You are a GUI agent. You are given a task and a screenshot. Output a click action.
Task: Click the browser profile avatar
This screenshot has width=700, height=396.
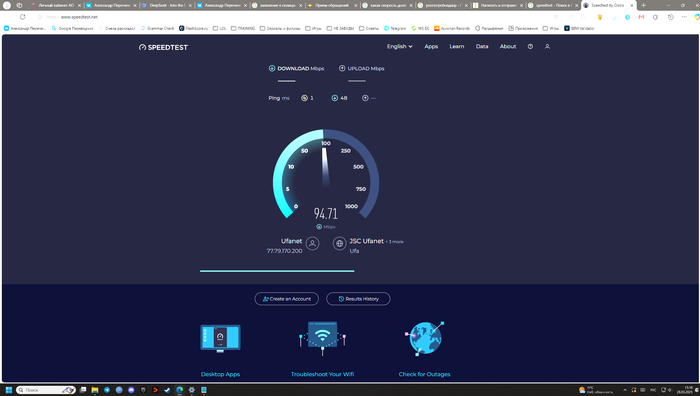tap(7, 5)
